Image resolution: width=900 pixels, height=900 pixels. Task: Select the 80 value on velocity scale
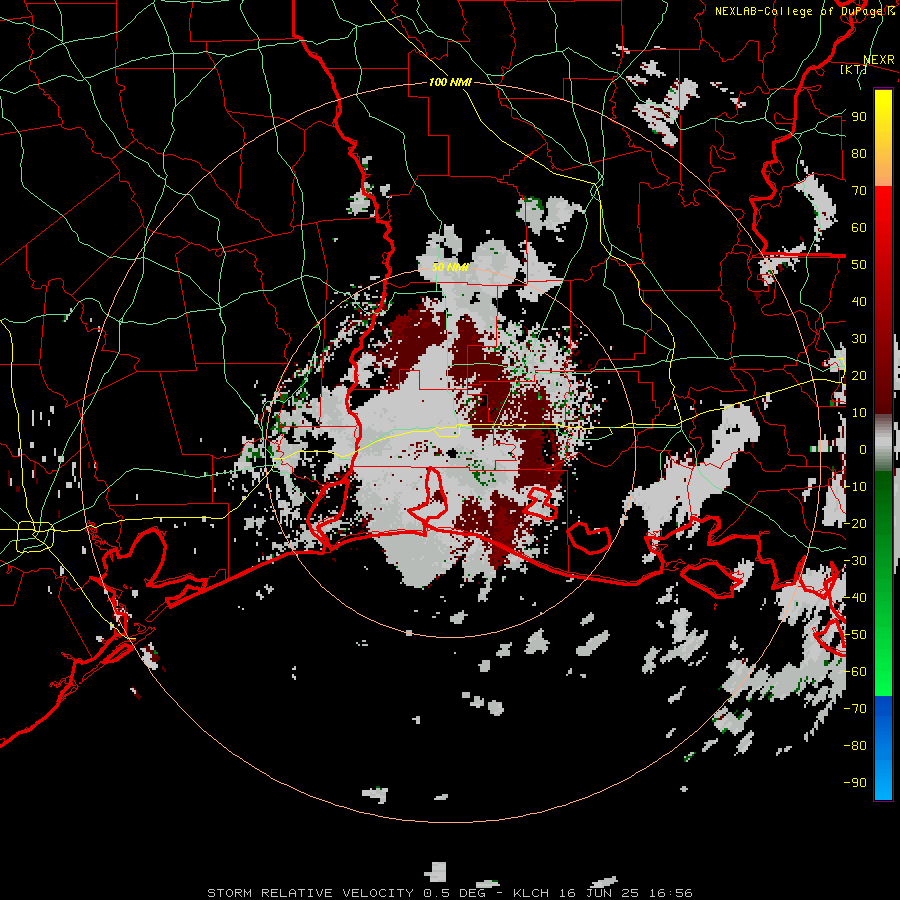[x=859, y=153]
